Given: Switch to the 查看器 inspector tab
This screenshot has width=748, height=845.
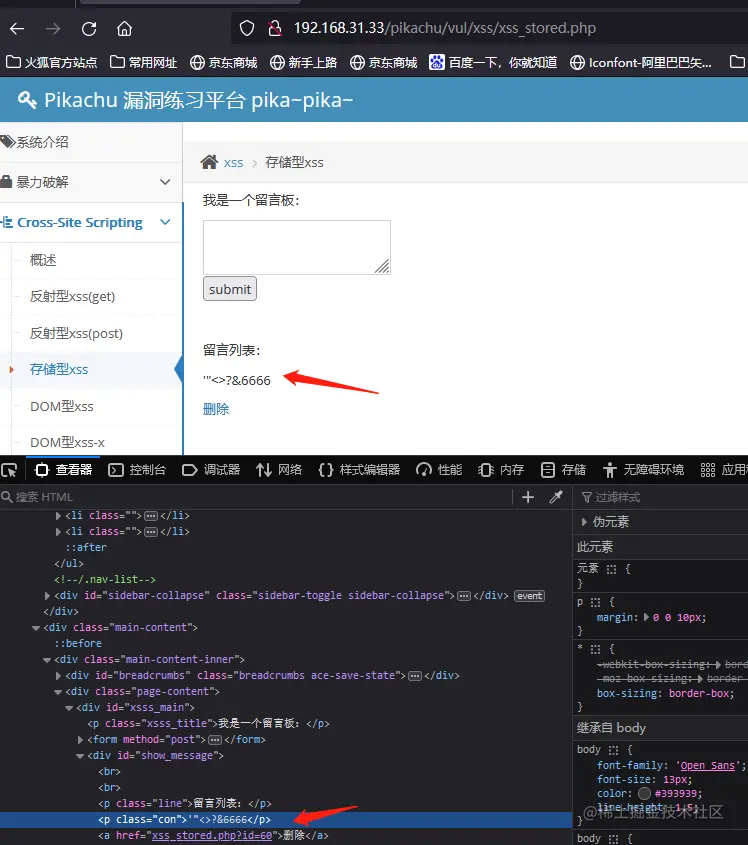Looking at the screenshot, I should 64,470.
